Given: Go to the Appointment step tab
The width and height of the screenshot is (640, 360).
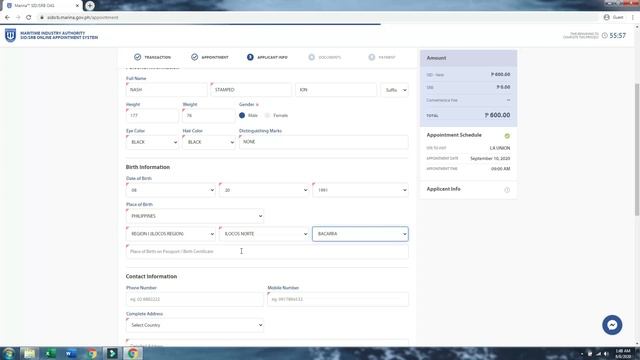Looking at the screenshot, I should (210, 57).
